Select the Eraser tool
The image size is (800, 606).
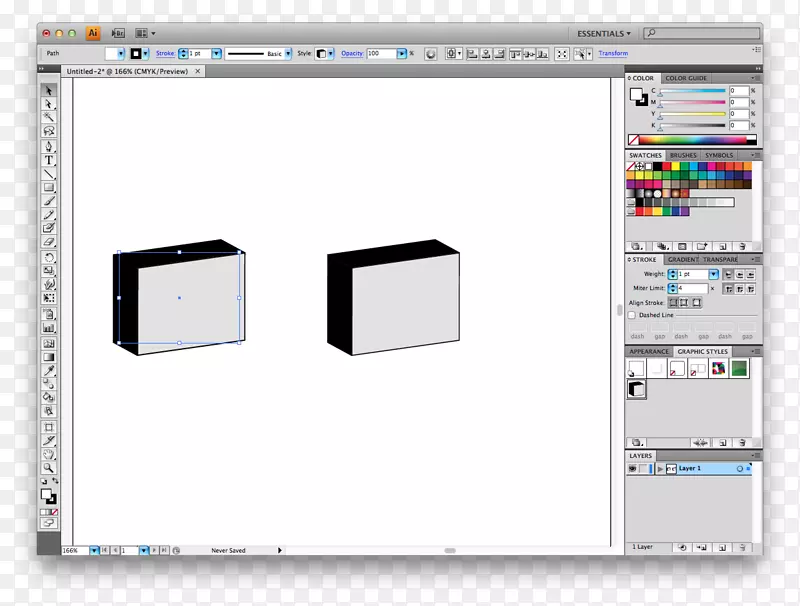49,242
